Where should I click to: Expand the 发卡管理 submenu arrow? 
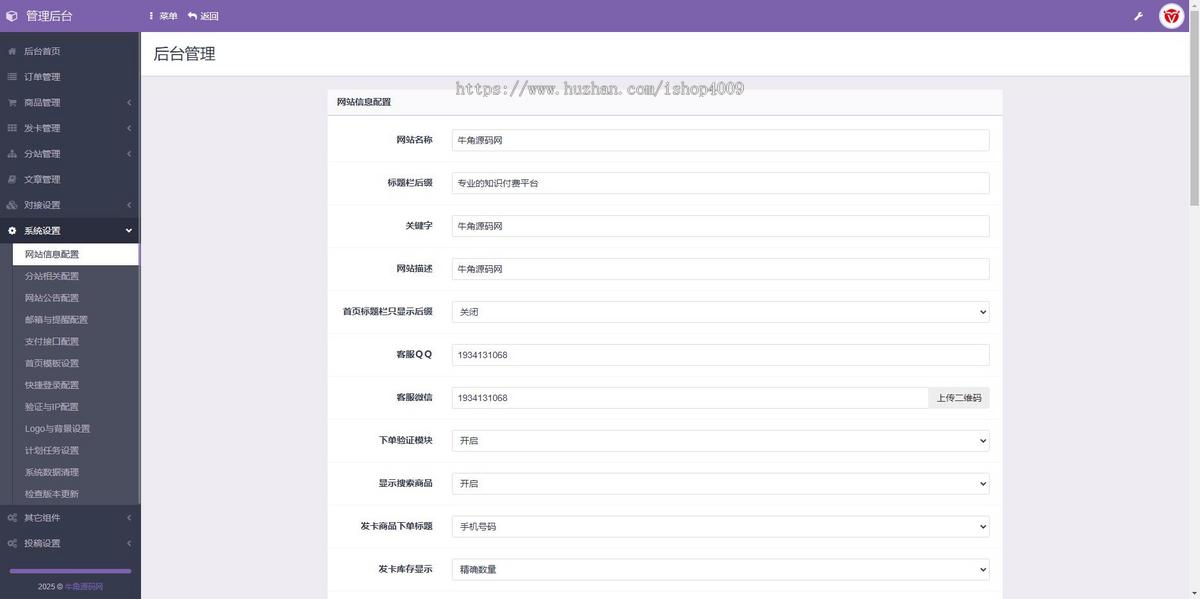pos(129,128)
